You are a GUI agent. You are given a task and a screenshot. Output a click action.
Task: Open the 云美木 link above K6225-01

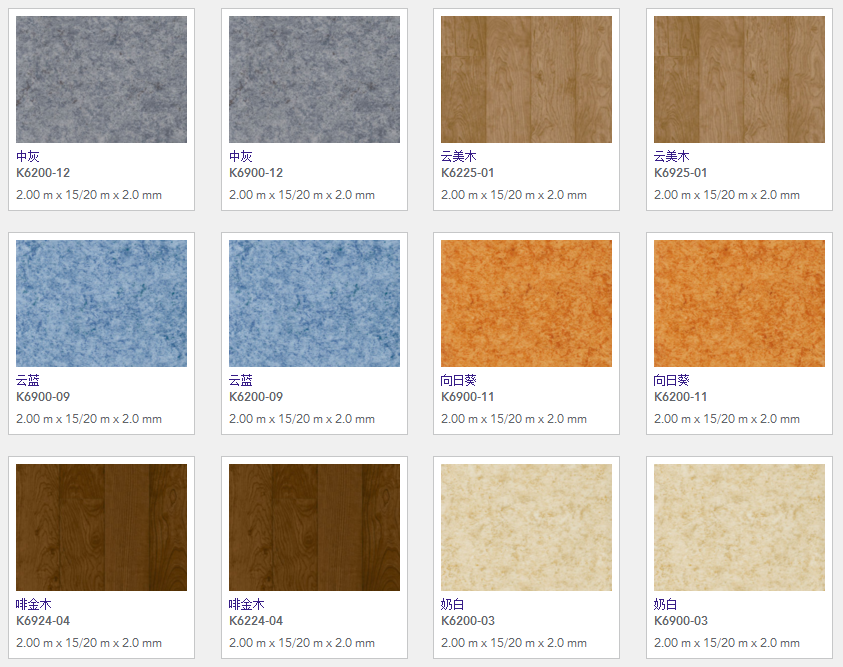458,157
